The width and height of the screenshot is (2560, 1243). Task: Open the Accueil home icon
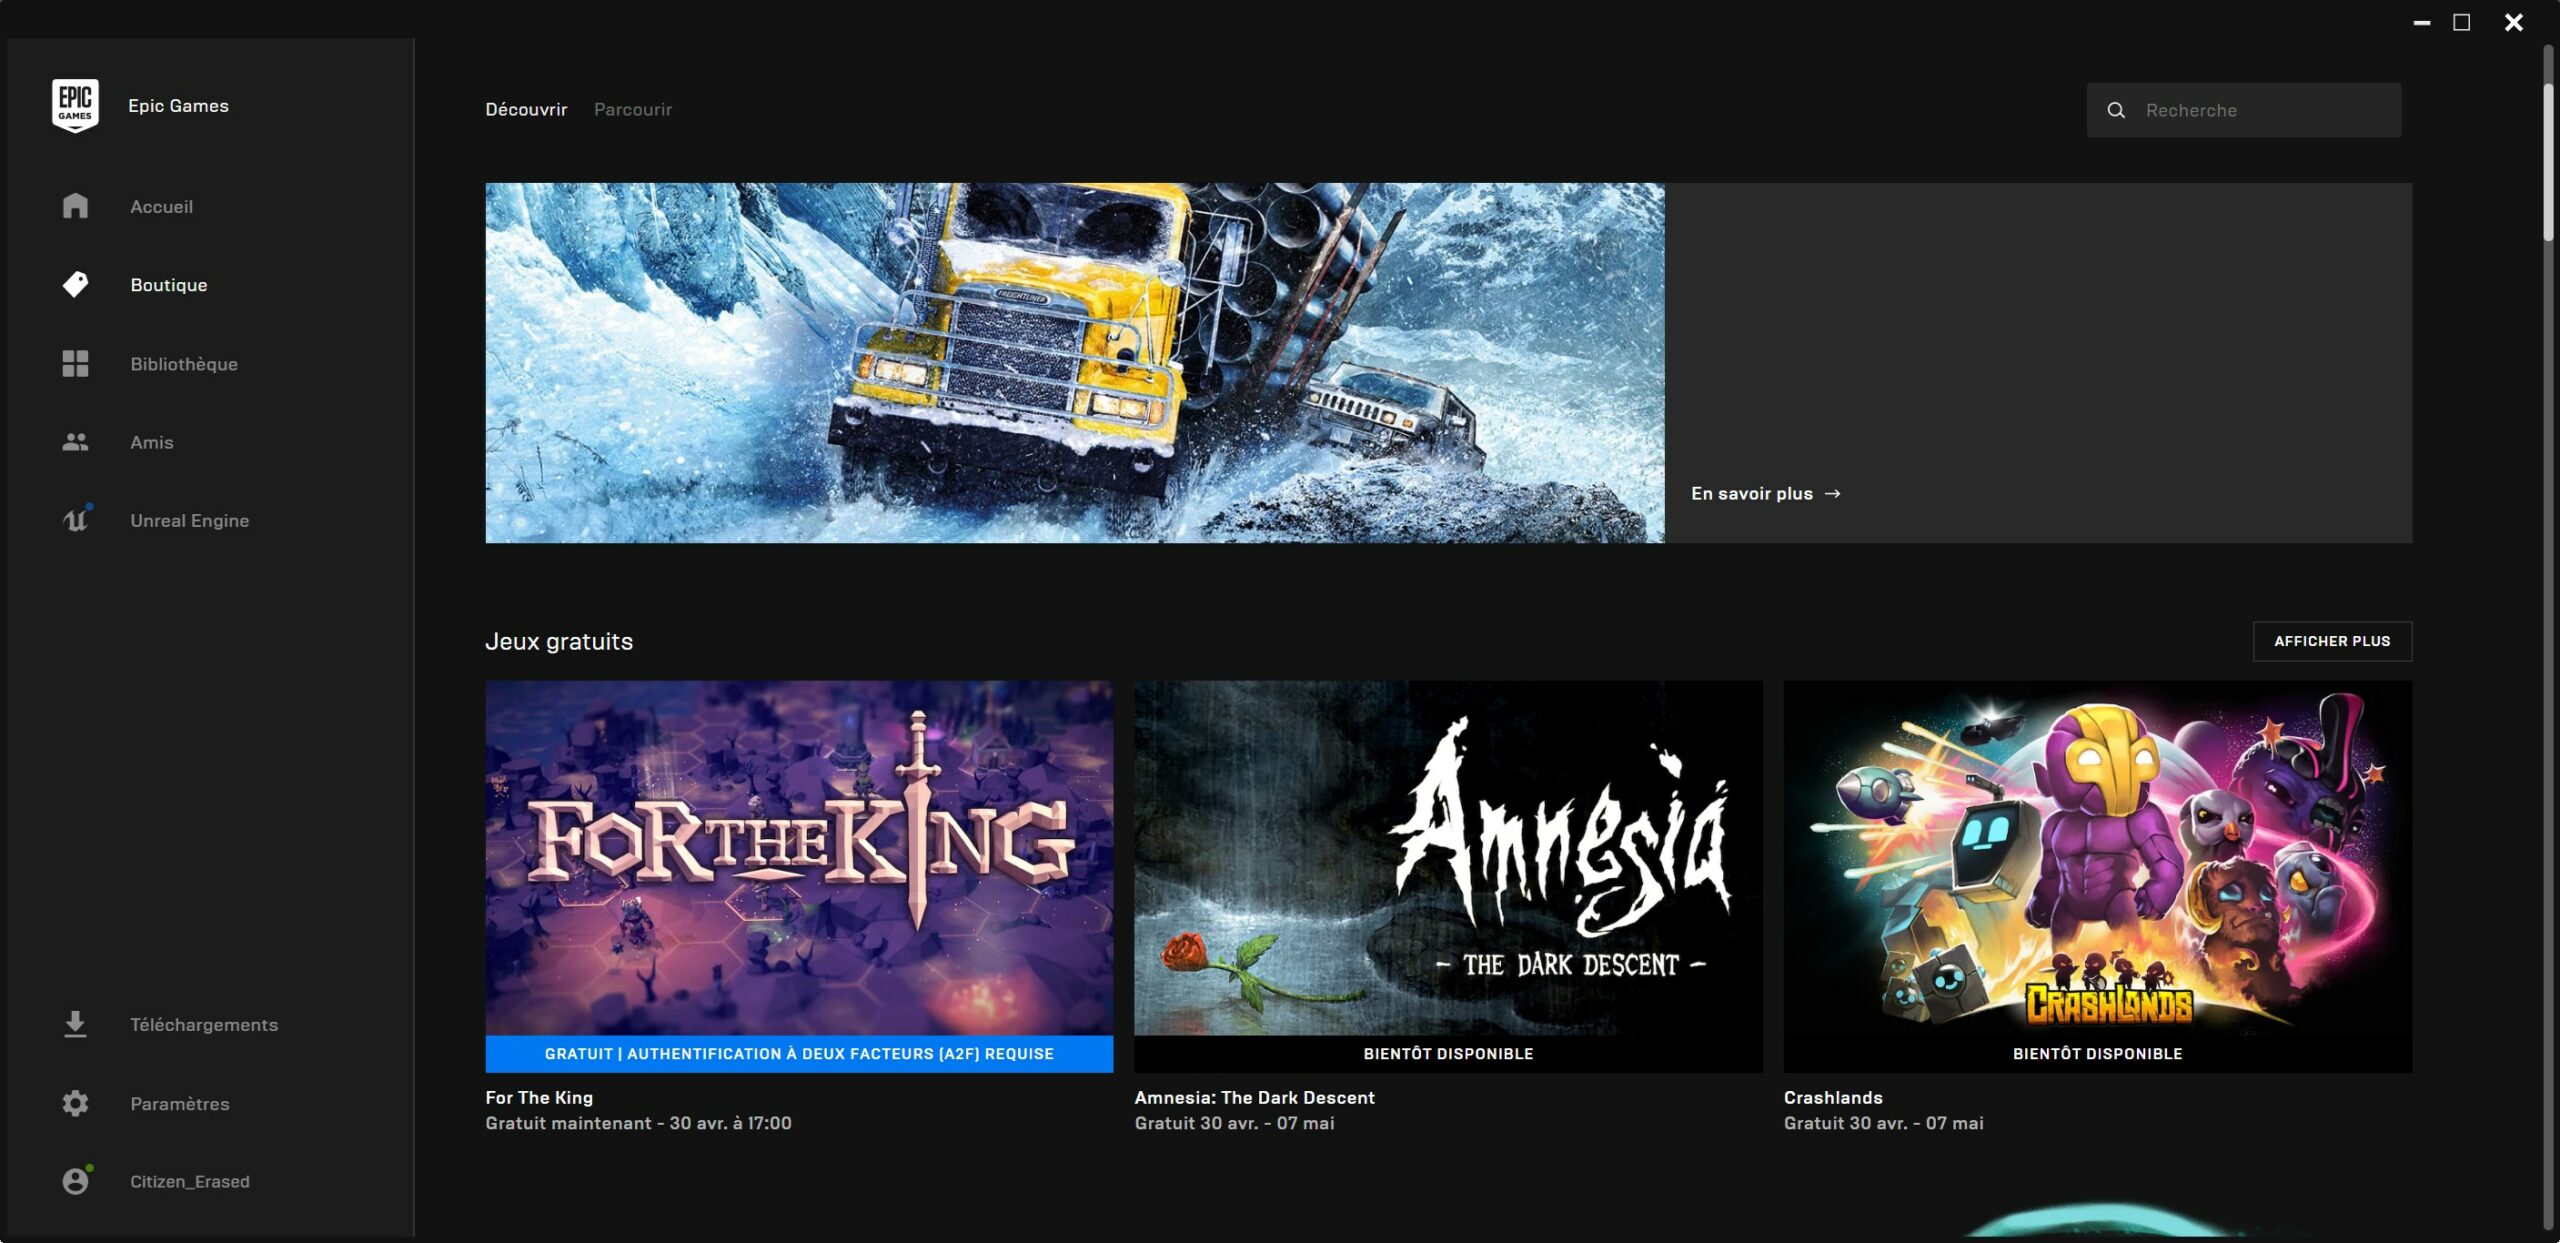(x=75, y=206)
